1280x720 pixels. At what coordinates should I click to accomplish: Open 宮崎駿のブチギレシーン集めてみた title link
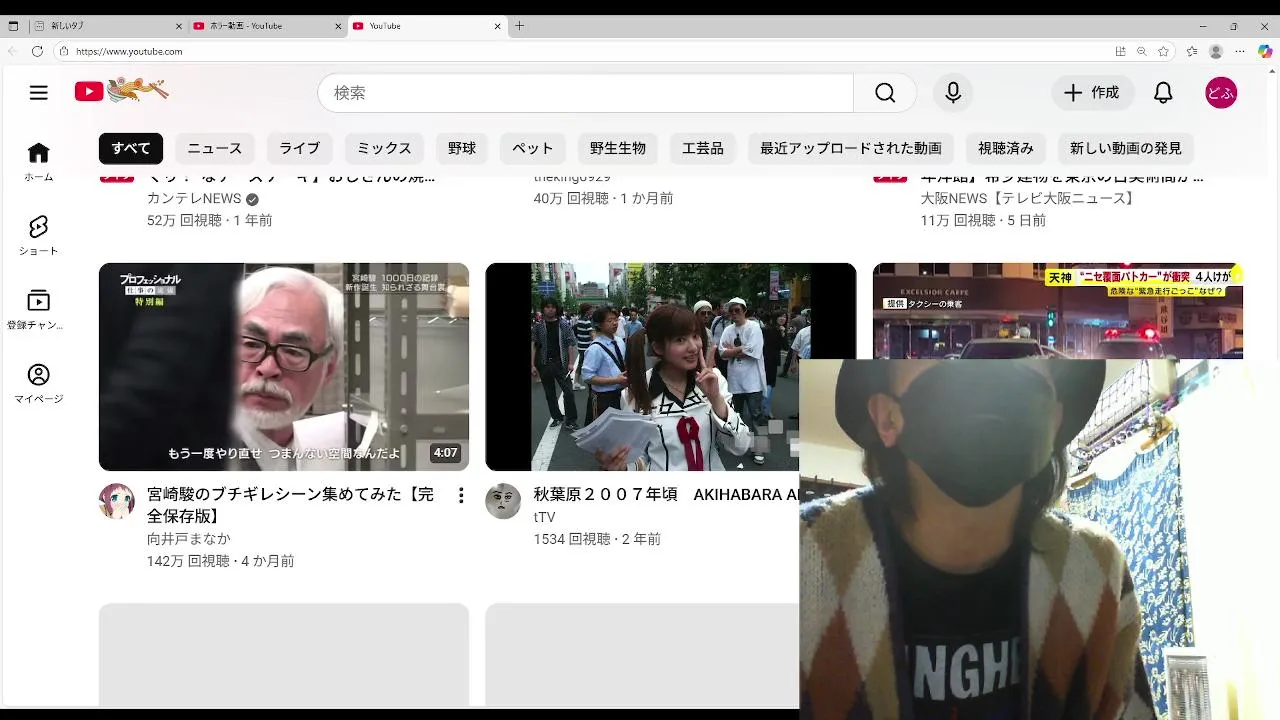point(290,505)
